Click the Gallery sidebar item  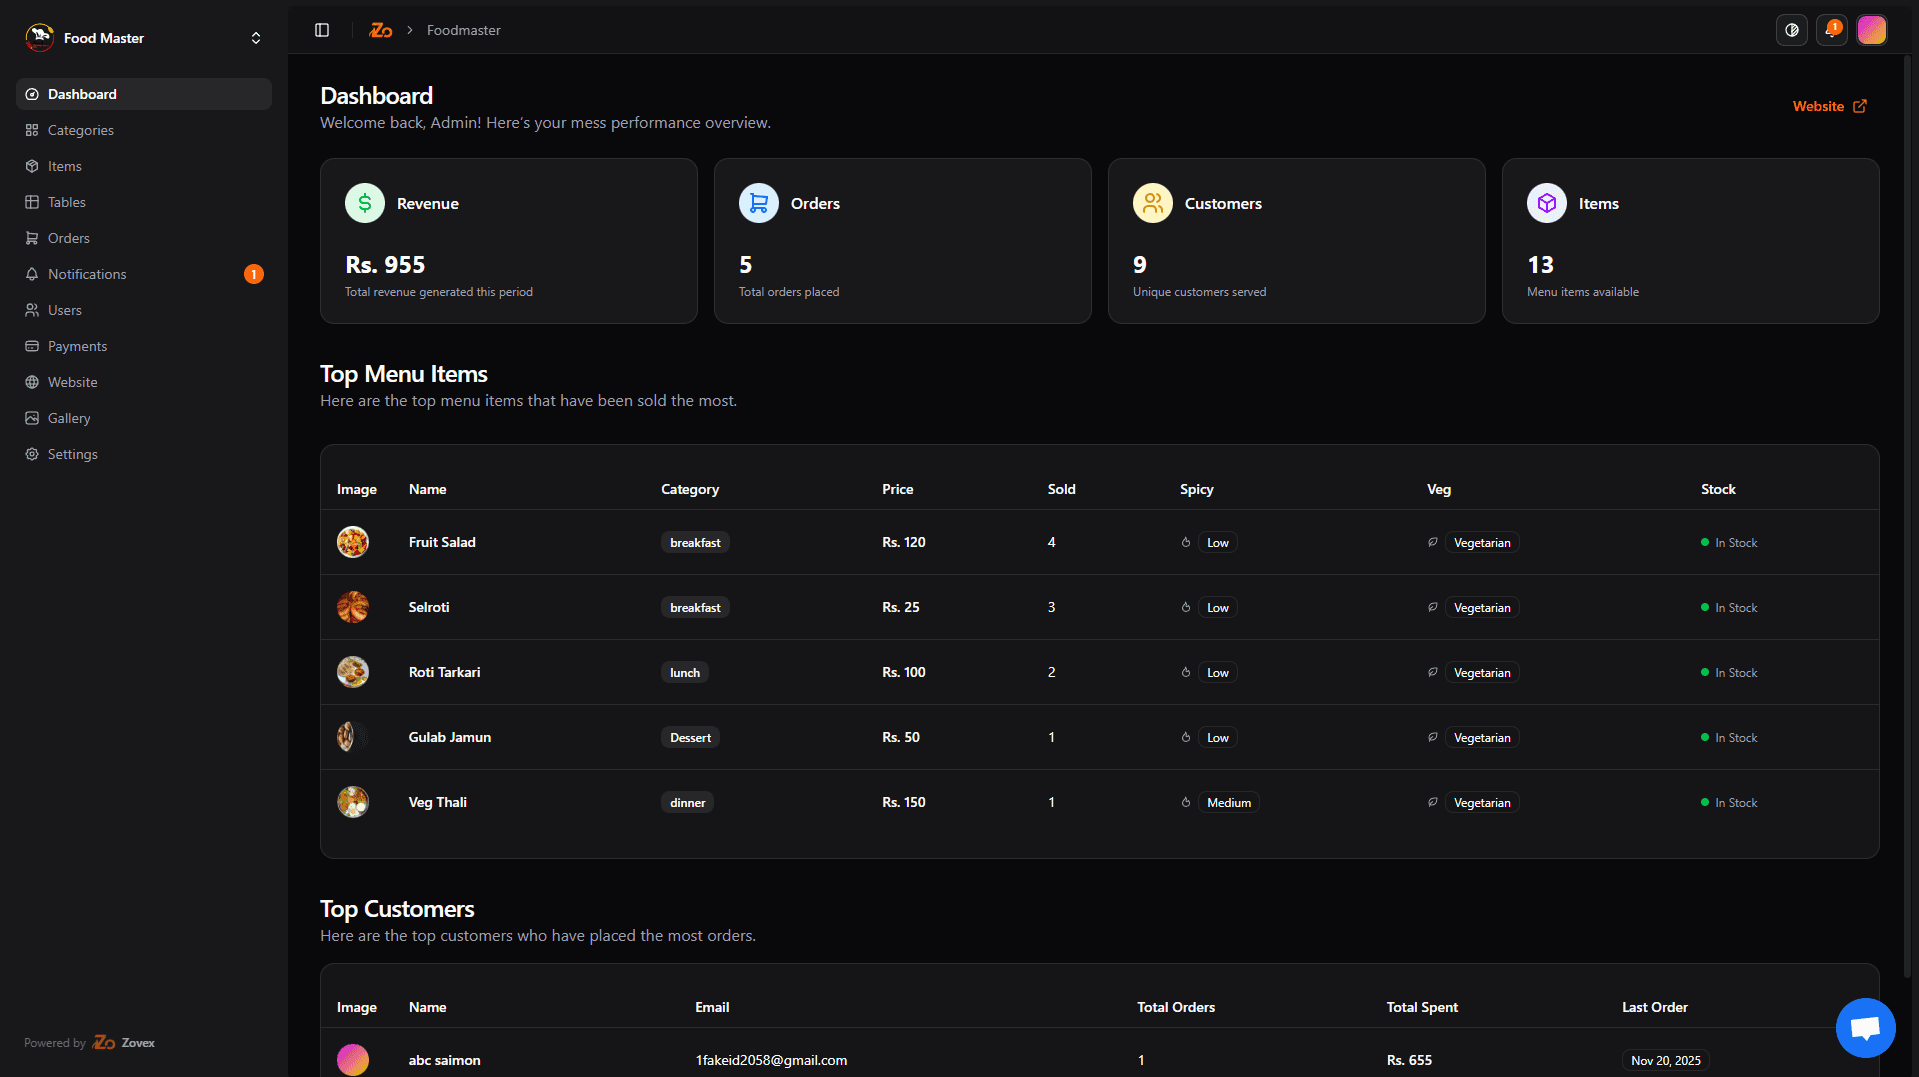point(69,418)
